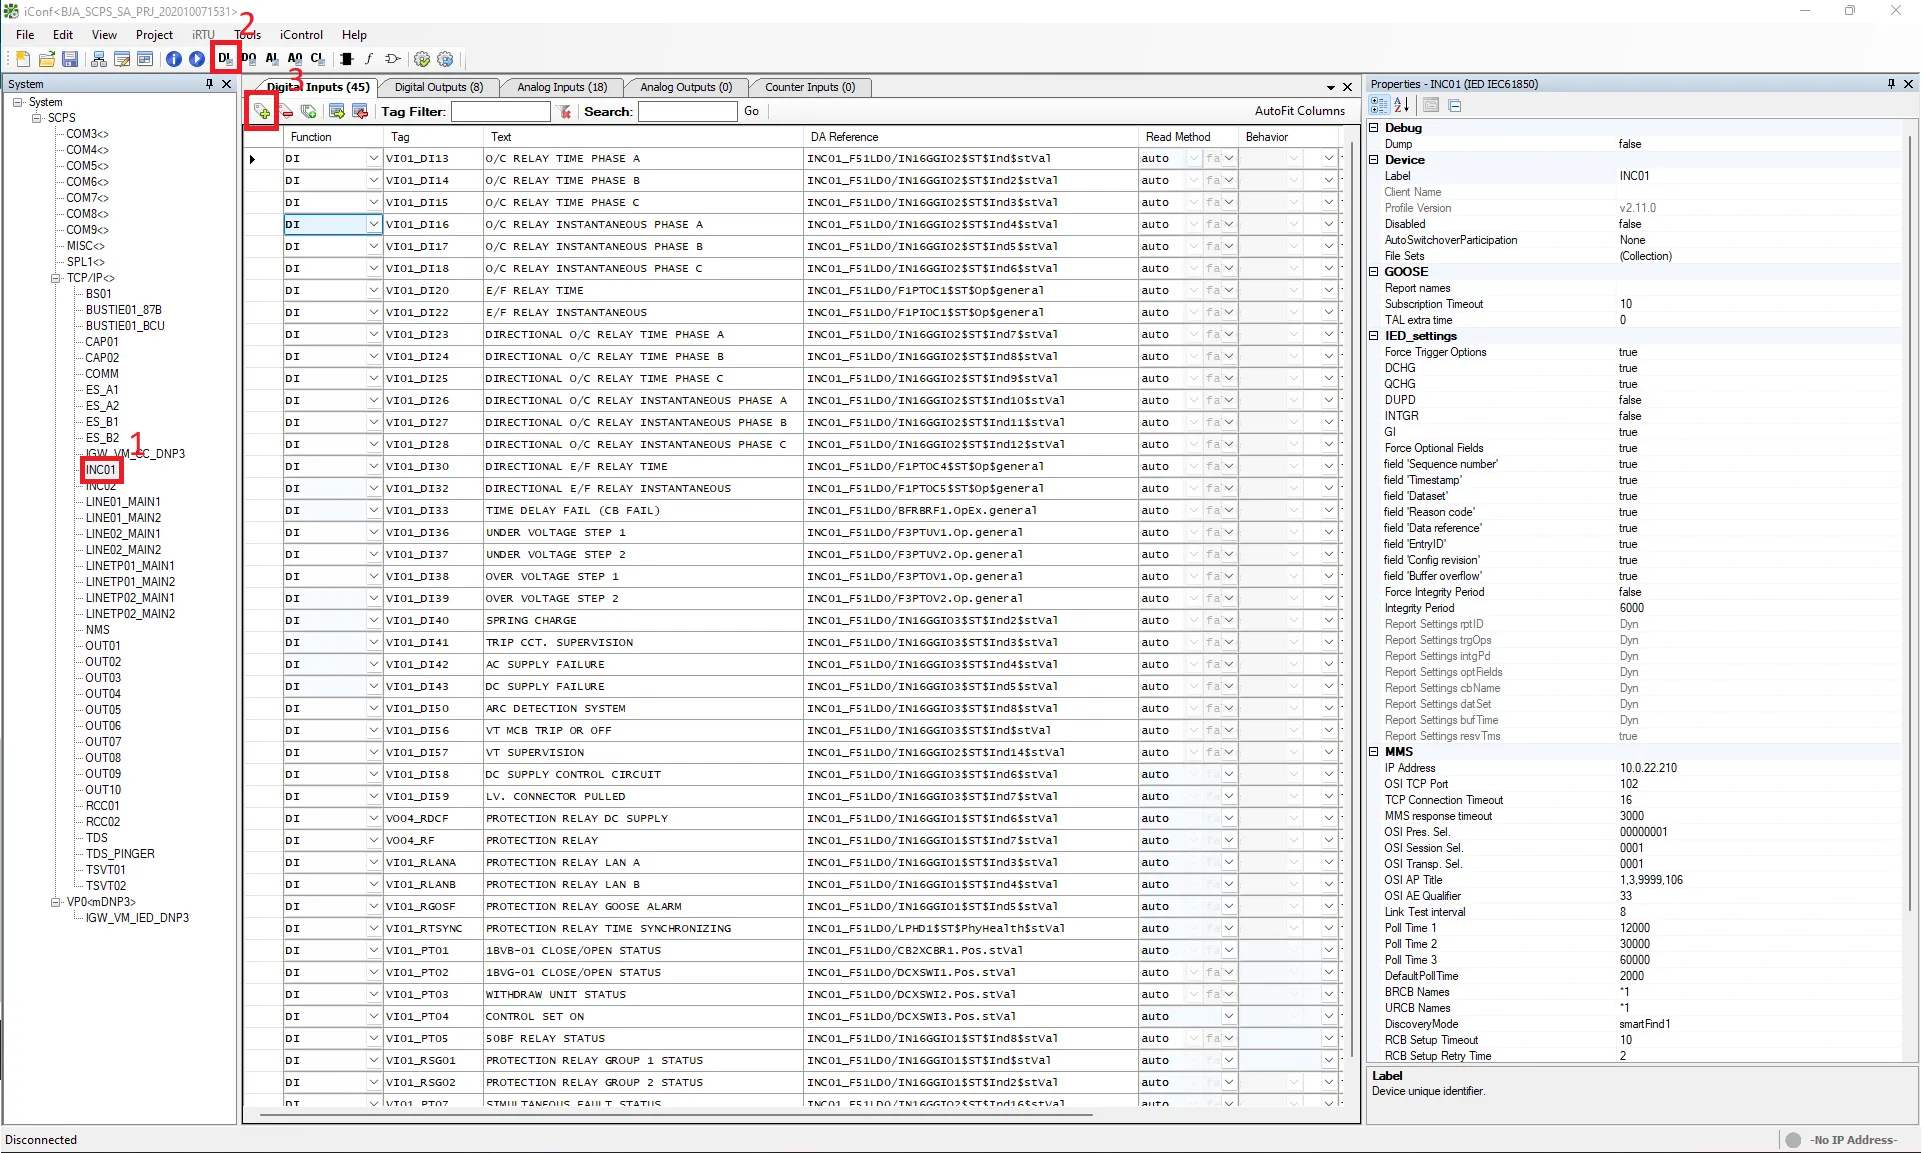Click the blue info circle icon
1924x1153 pixels.
pyautogui.click(x=174, y=59)
